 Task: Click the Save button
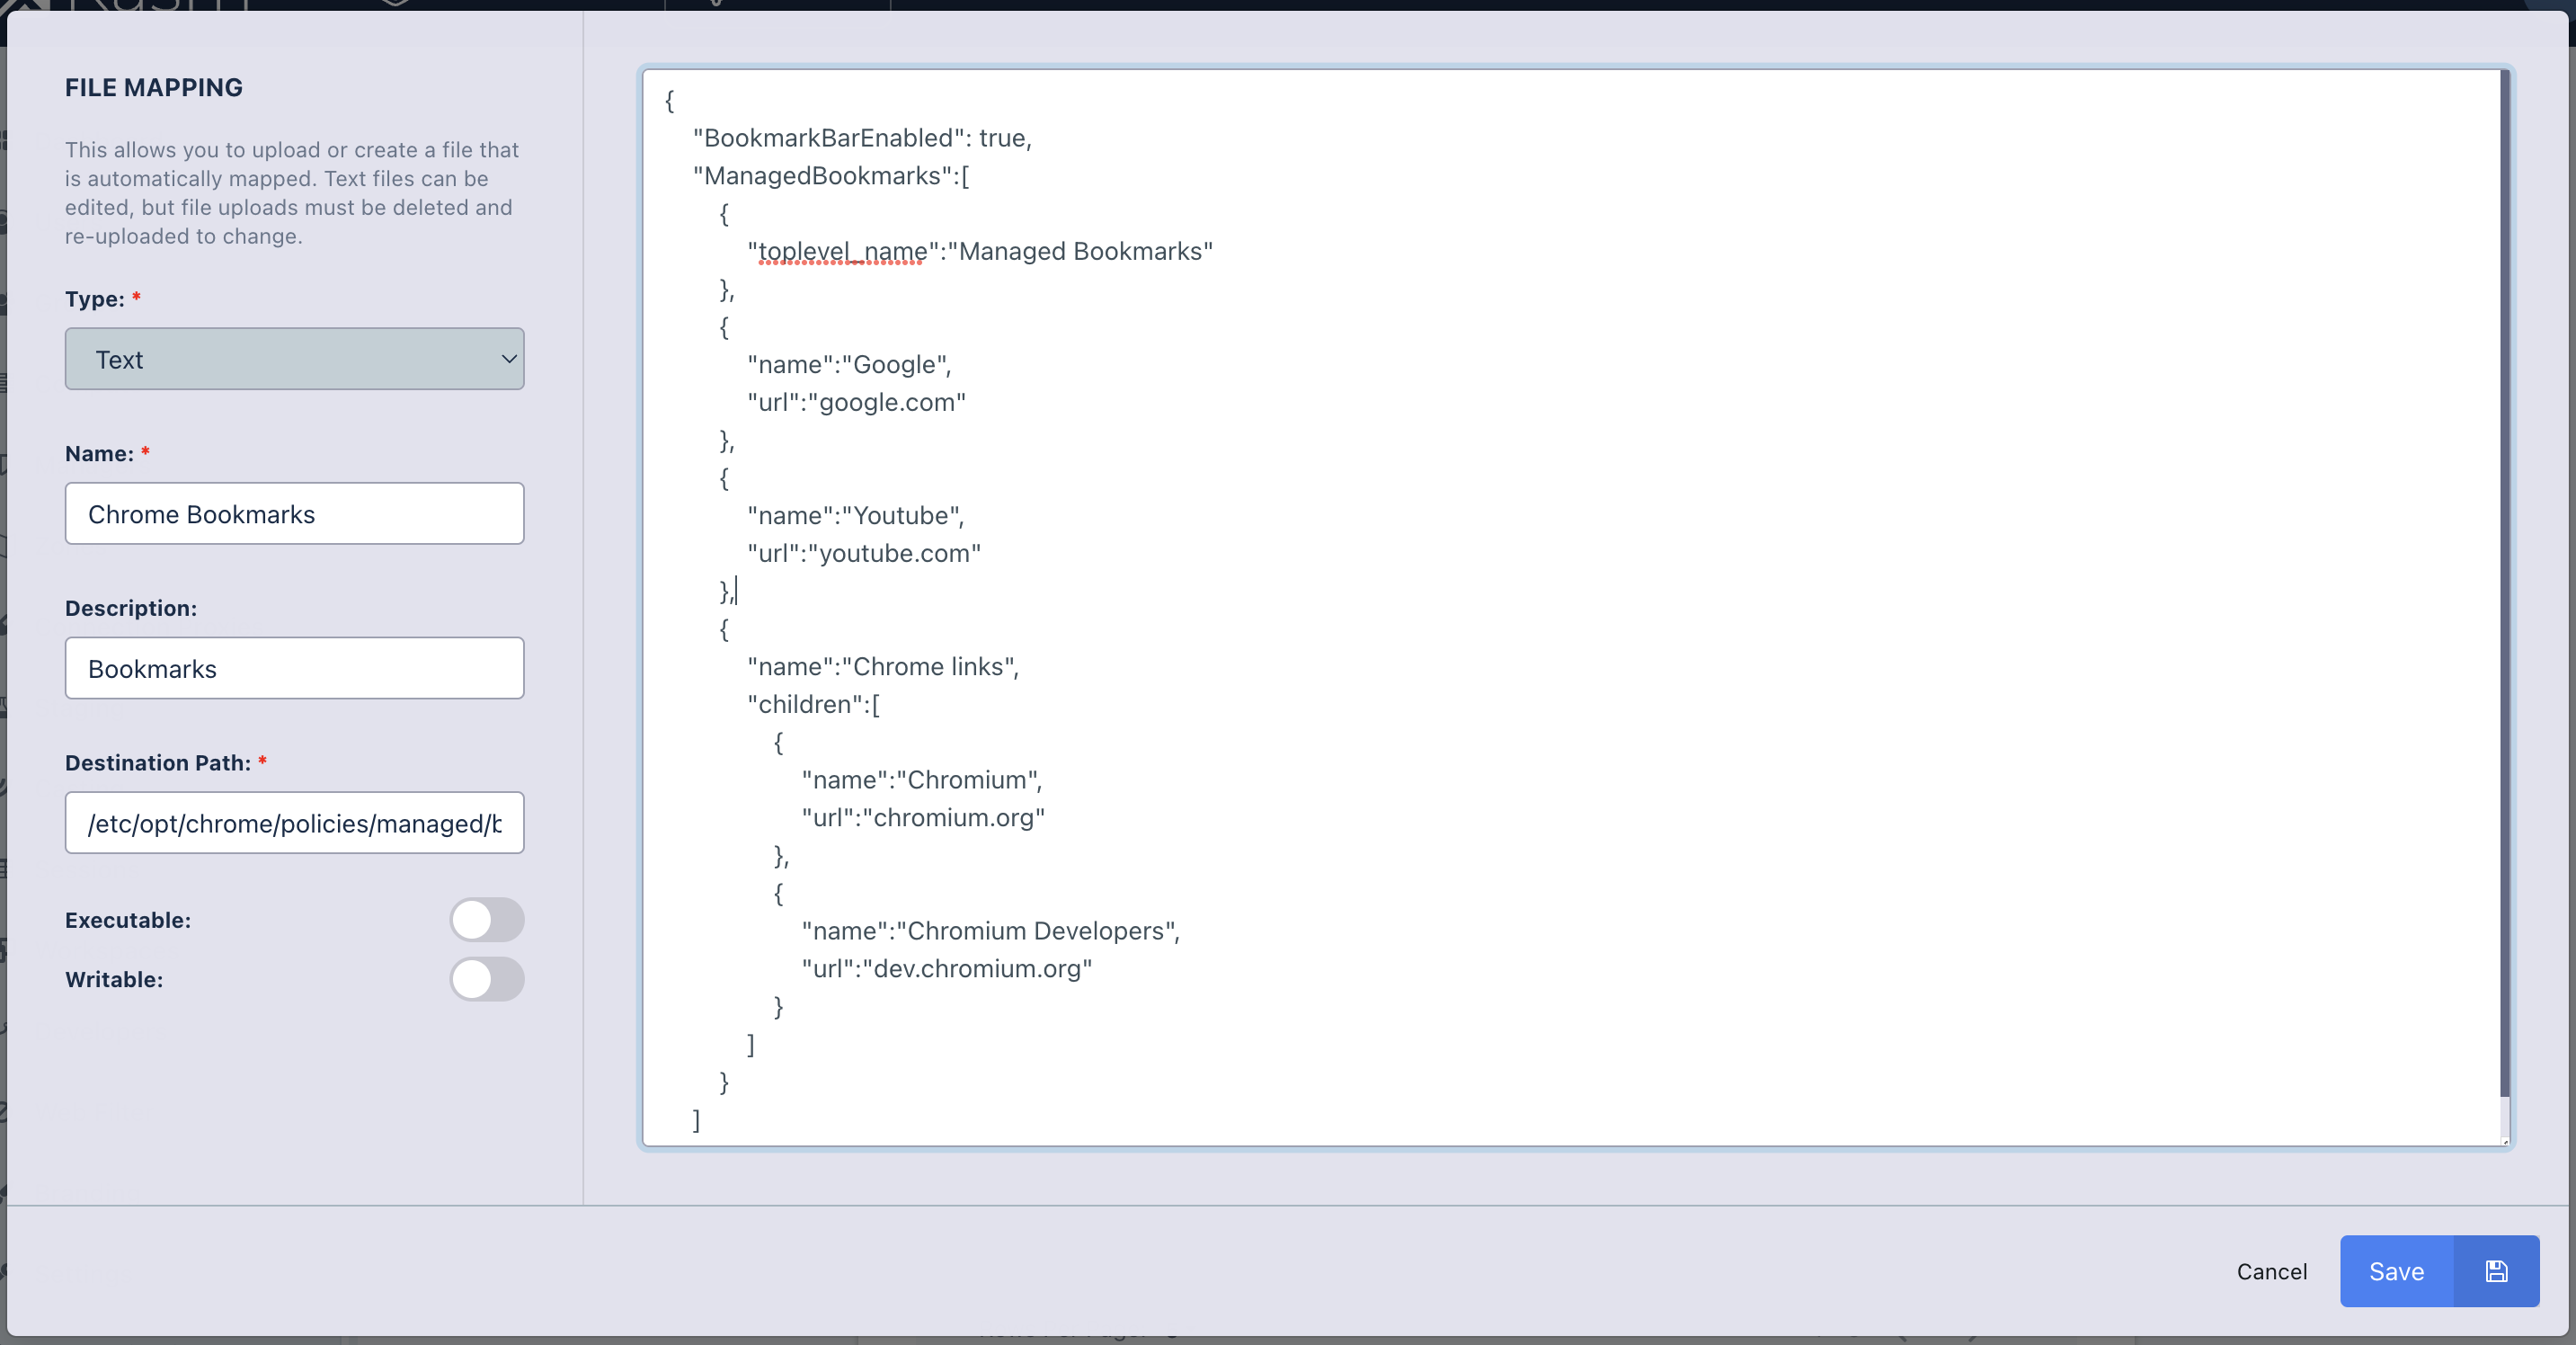click(2396, 1271)
